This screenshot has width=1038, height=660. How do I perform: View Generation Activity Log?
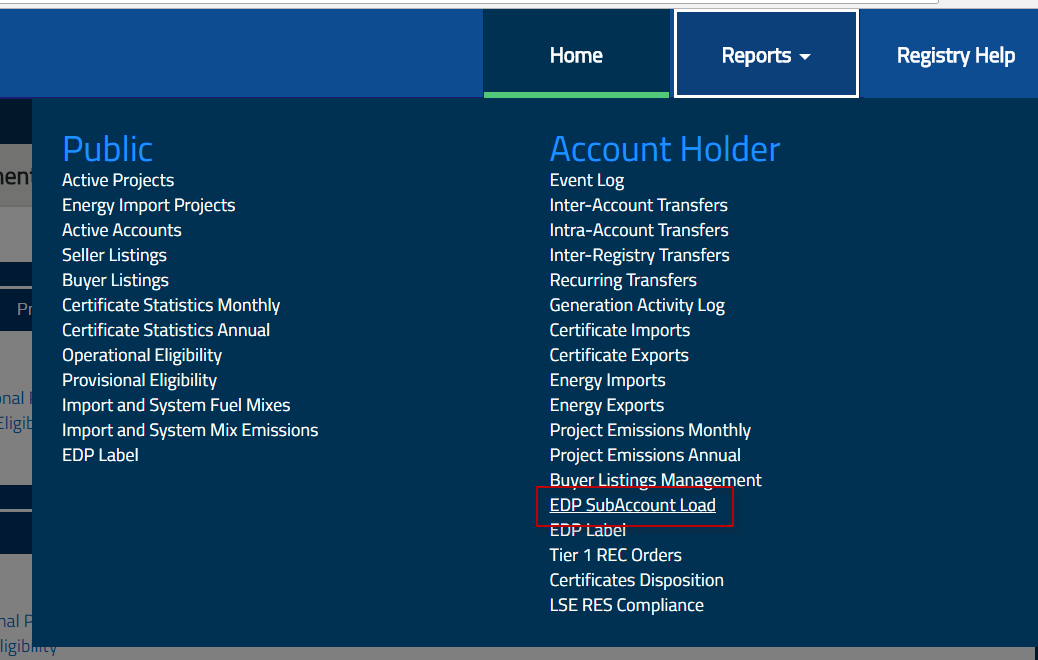click(637, 305)
